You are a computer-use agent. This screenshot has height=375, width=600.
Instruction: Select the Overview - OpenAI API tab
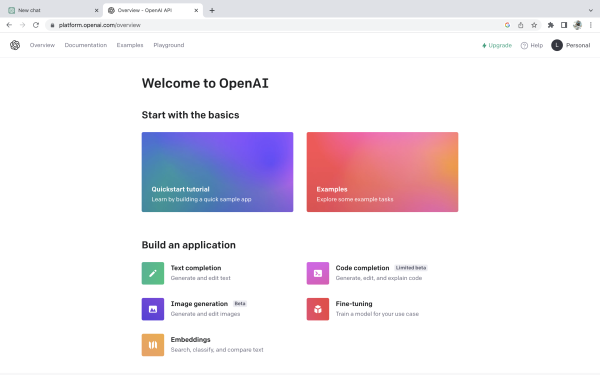pyautogui.click(x=153, y=10)
